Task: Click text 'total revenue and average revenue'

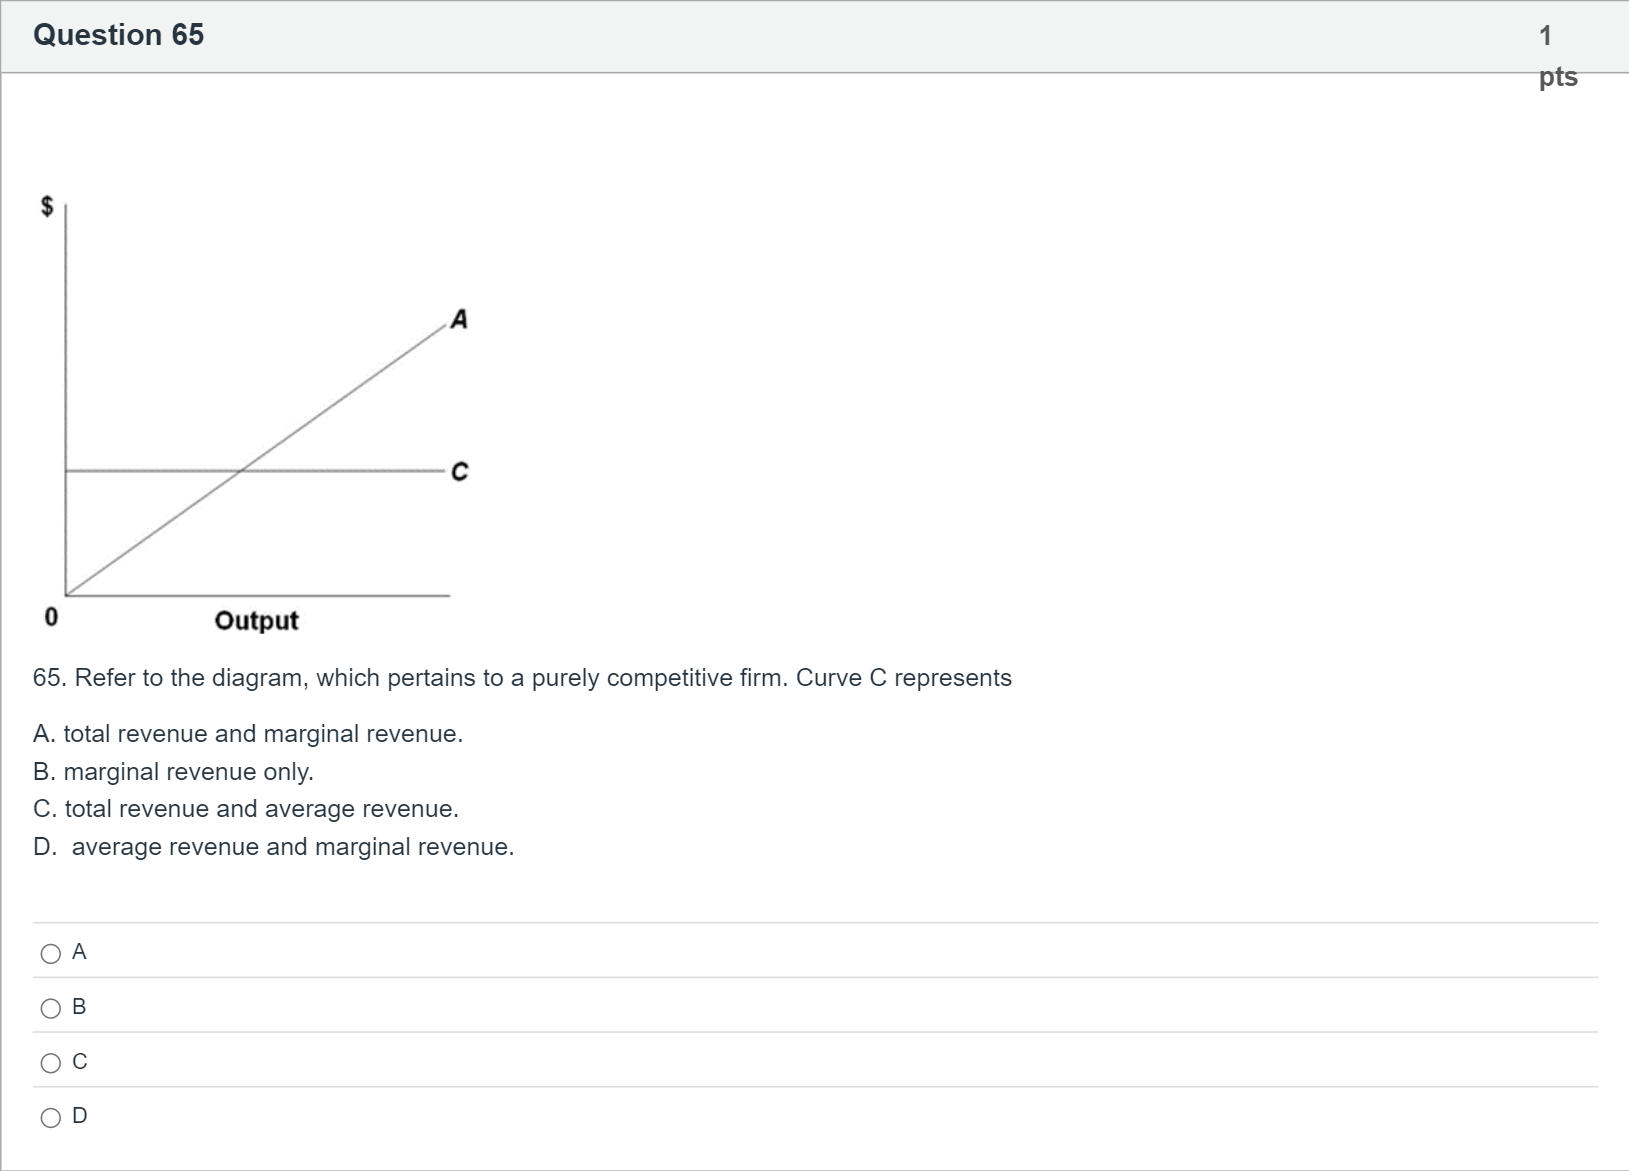Action: (261, 809)
